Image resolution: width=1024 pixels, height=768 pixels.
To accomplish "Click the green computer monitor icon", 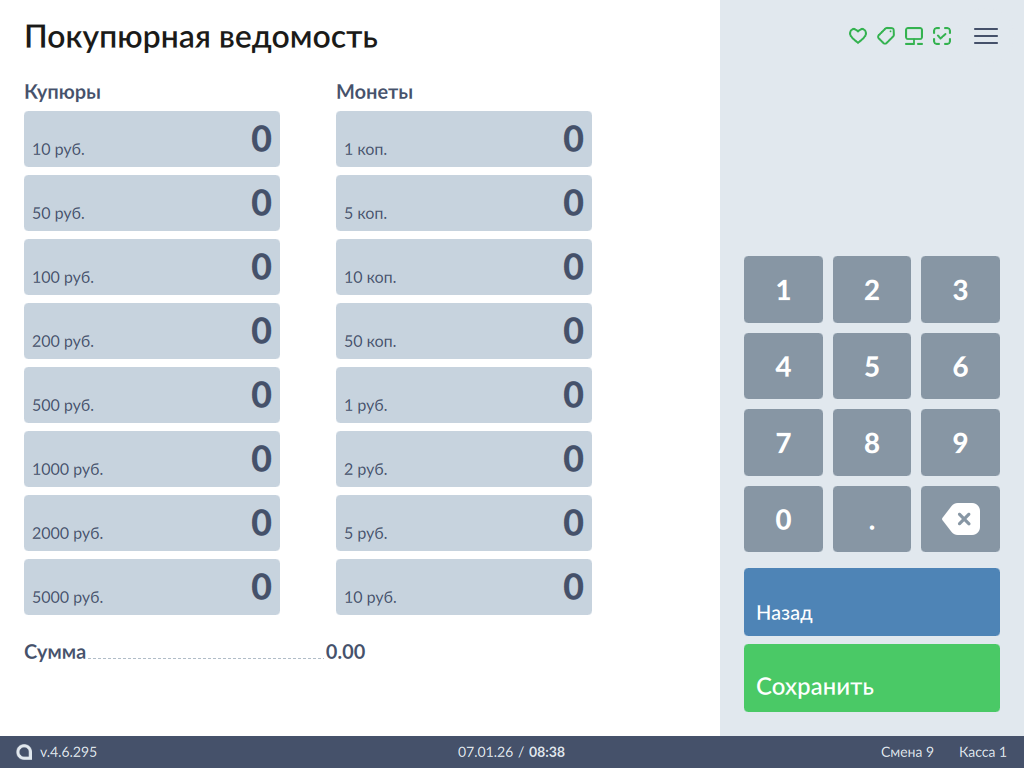I will [x=913, y=36].
